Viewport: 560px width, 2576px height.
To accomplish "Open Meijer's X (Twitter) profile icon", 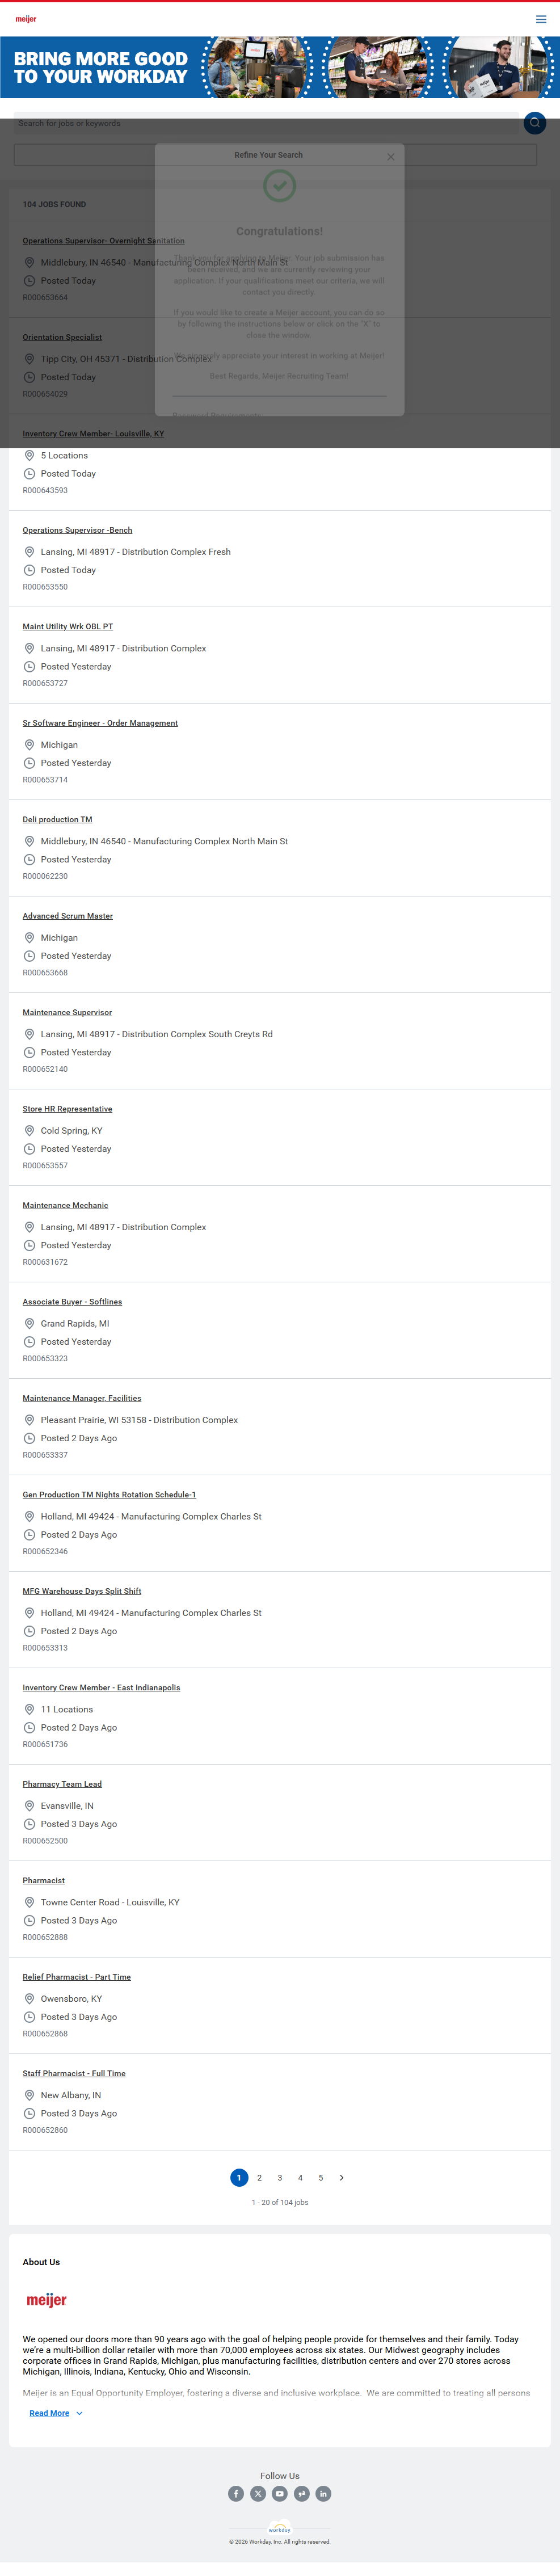I will (258, 2493).
